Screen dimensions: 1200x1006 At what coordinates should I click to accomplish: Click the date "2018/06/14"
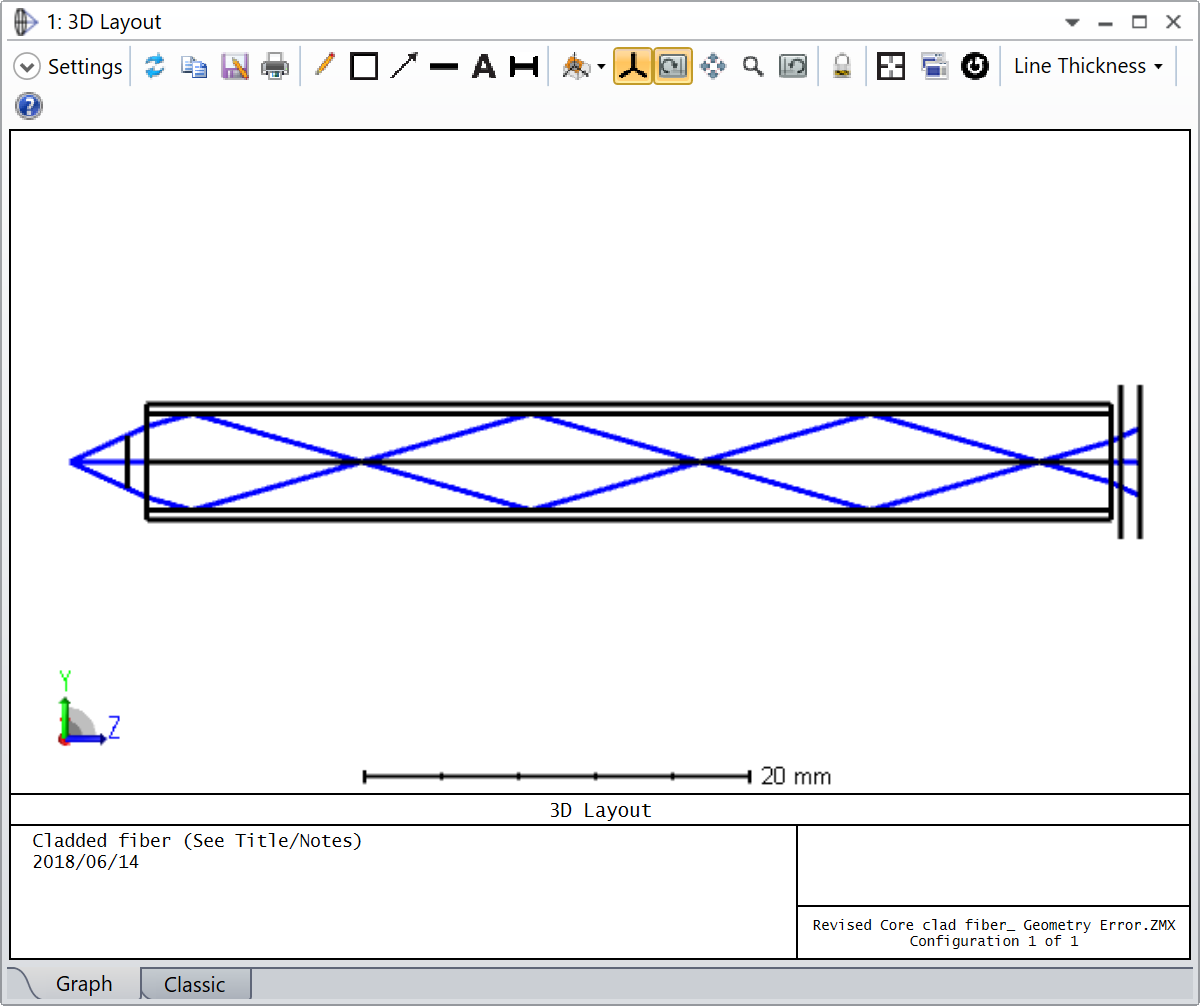pyautogui.click(x=86, y=862)
